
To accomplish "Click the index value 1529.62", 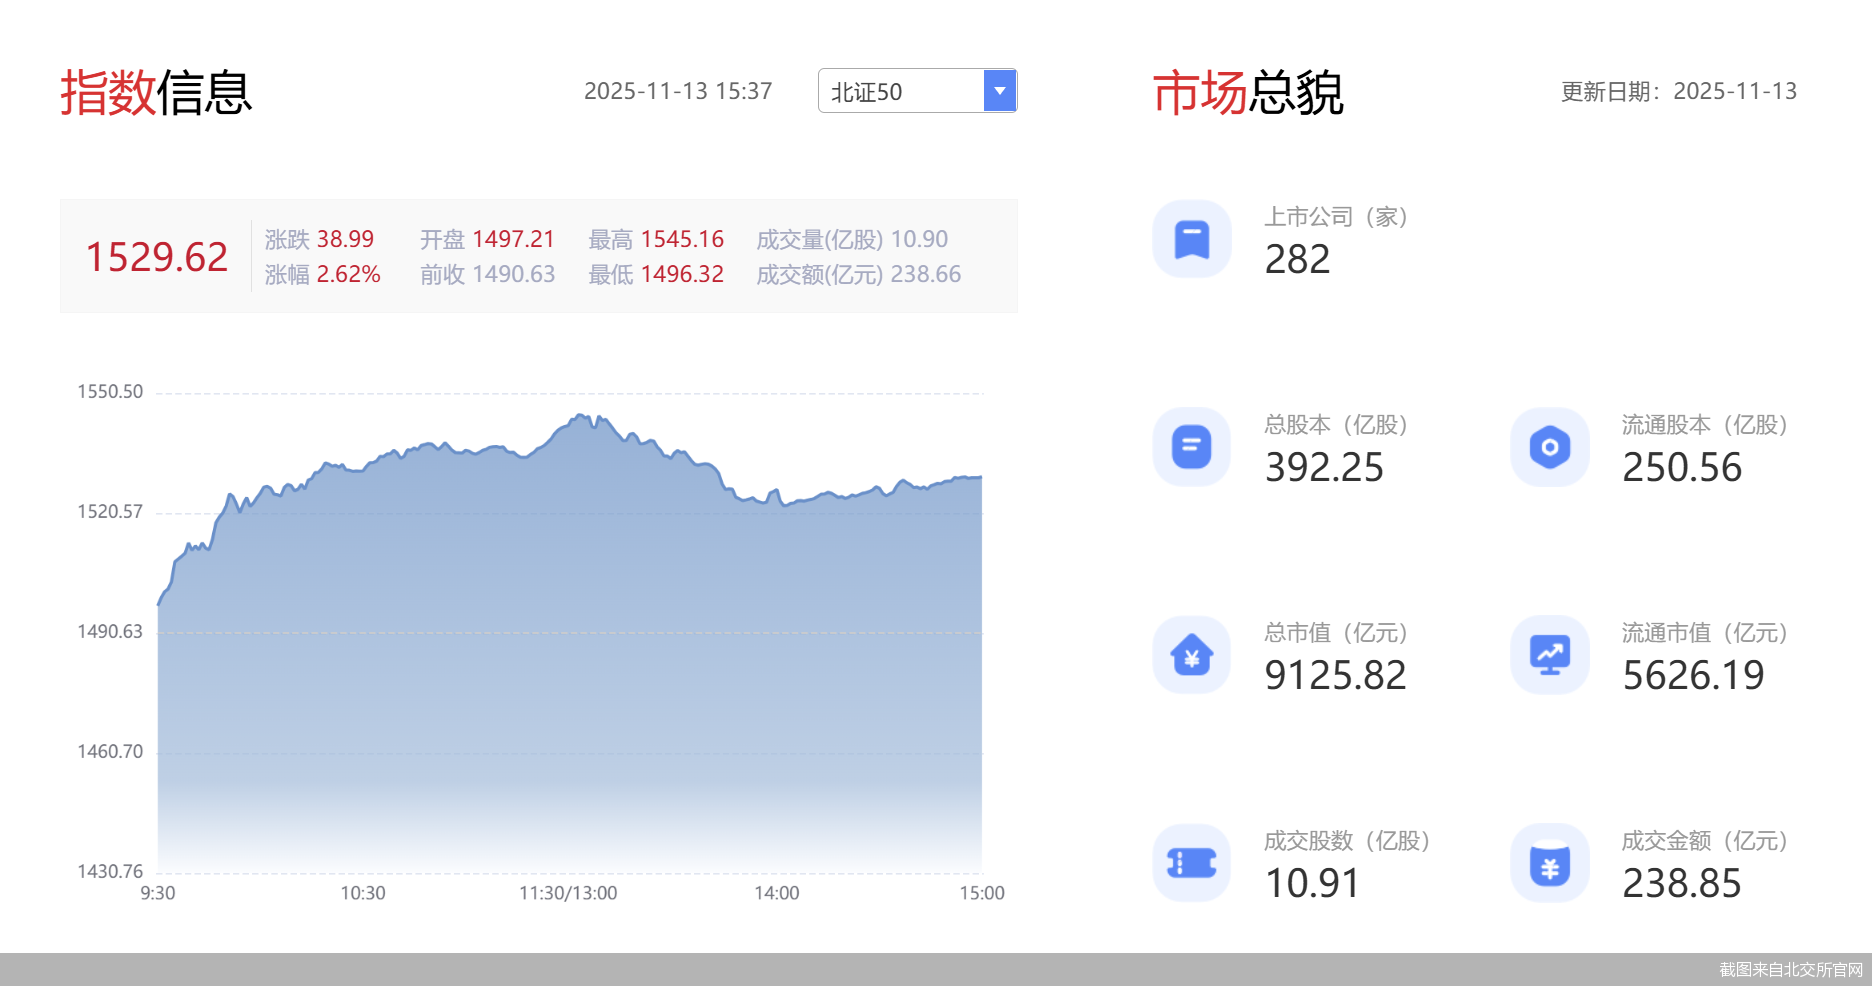I will (x=156, y=257).
